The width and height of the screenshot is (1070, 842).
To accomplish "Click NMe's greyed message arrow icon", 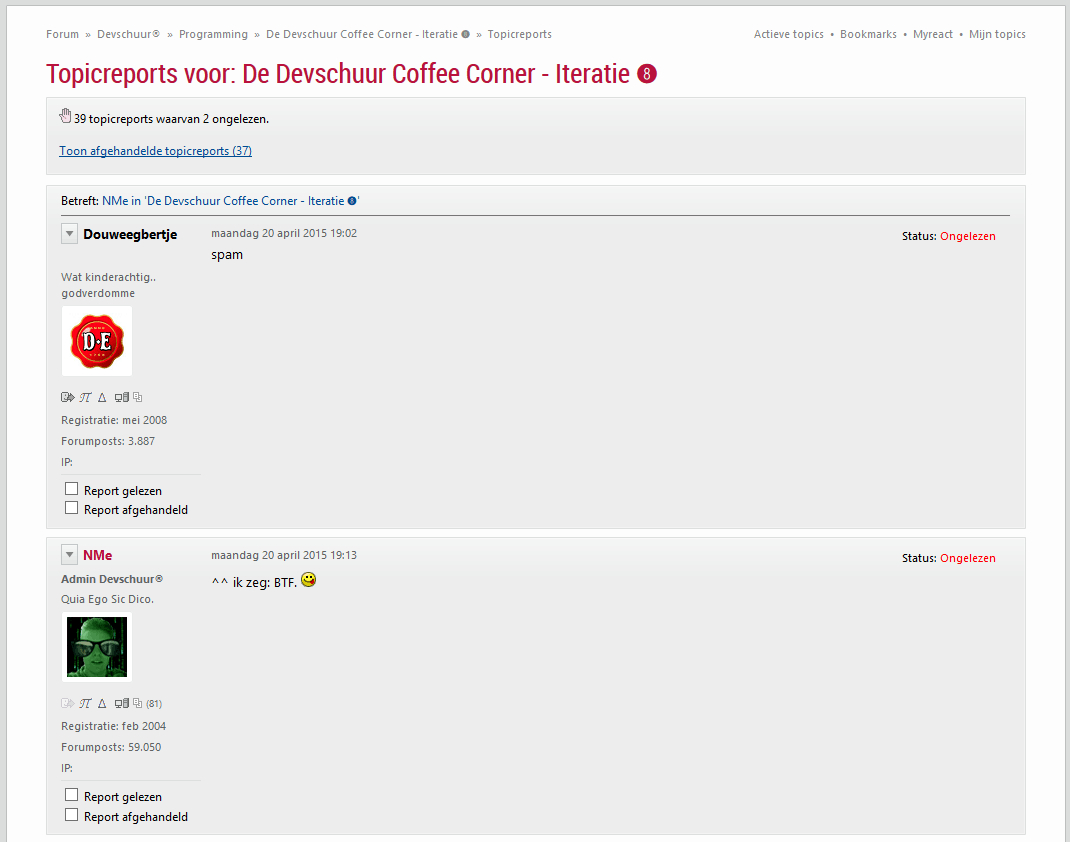I will 67,703.
